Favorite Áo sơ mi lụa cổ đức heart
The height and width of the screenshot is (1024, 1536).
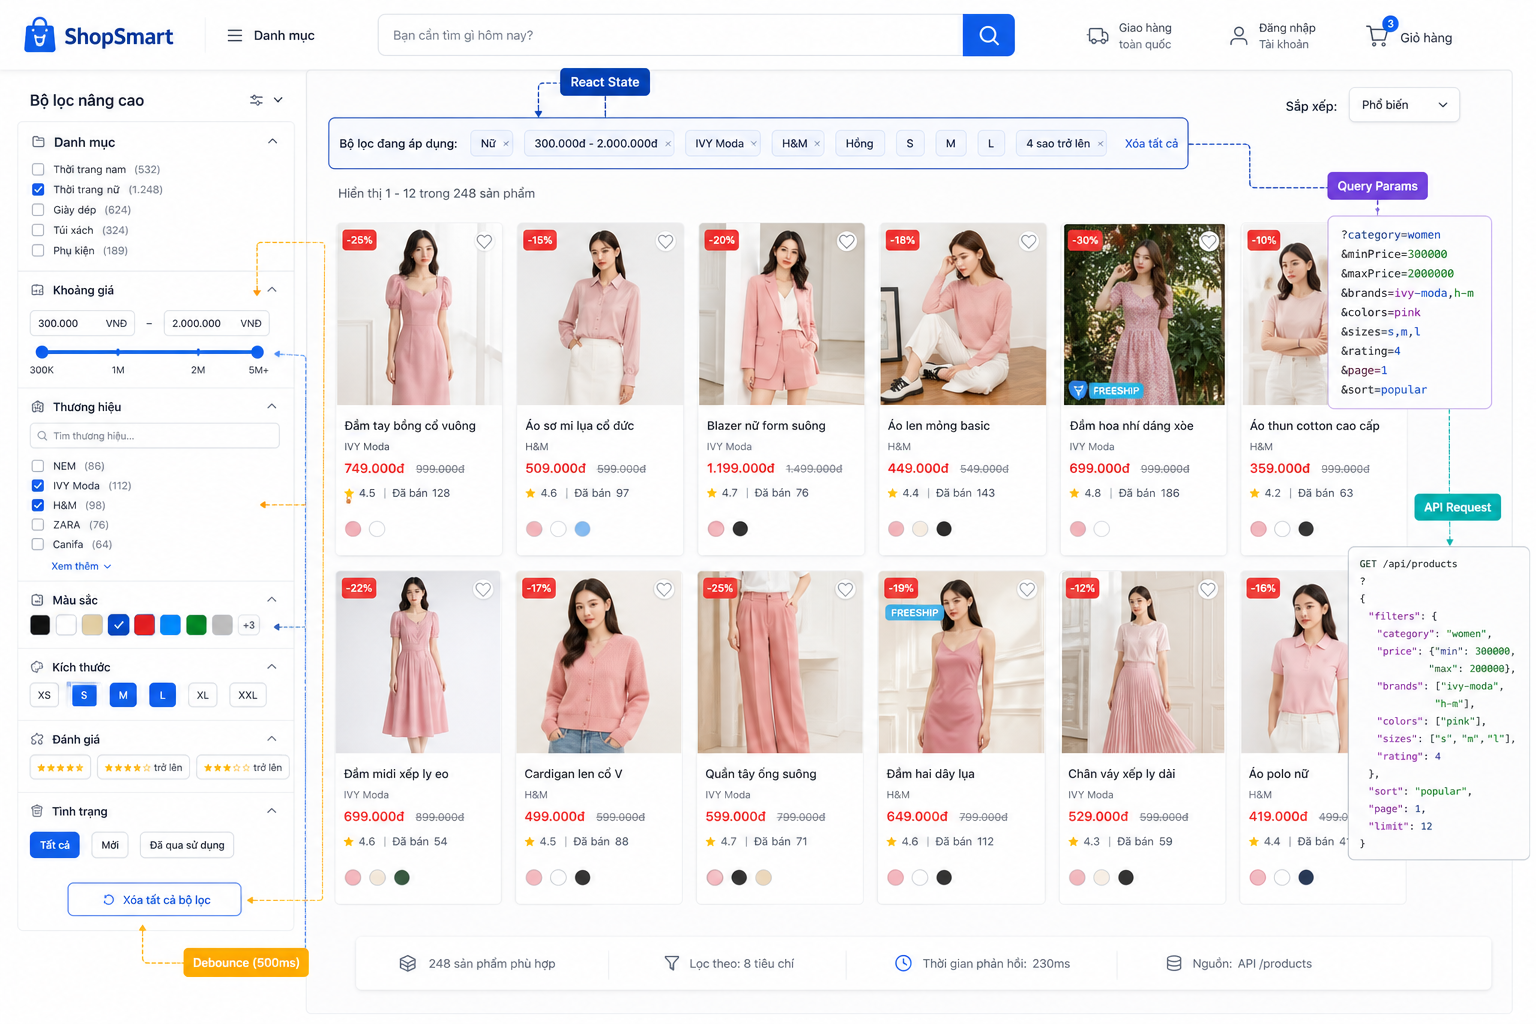(x=665, y=241)
